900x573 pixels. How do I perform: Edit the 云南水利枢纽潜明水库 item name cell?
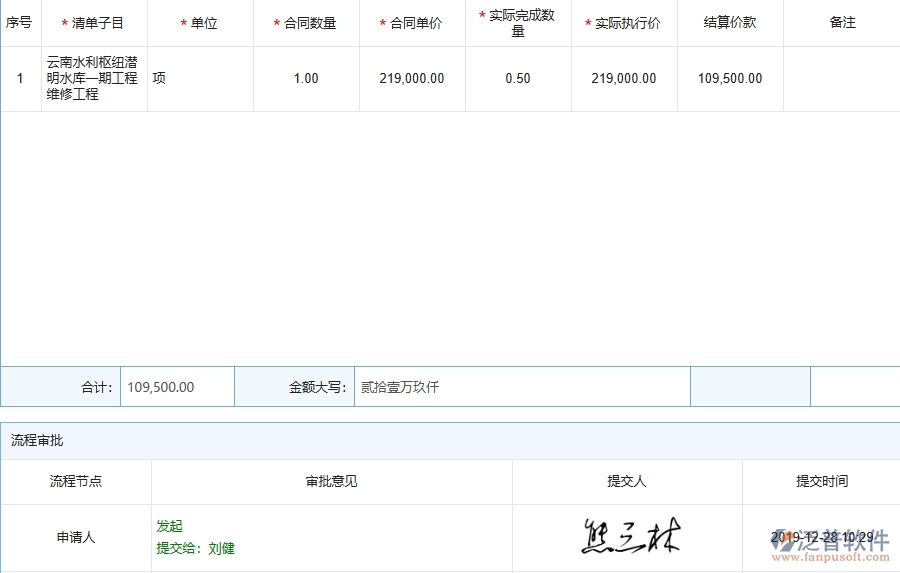[94, 78]
